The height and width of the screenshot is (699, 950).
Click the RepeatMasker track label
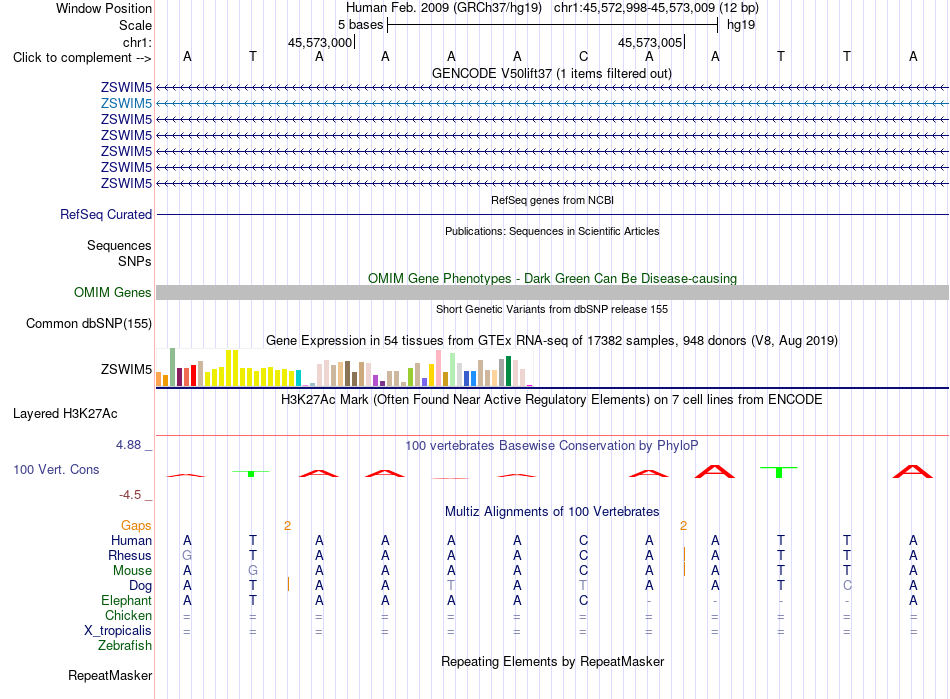tap(110, 675)
